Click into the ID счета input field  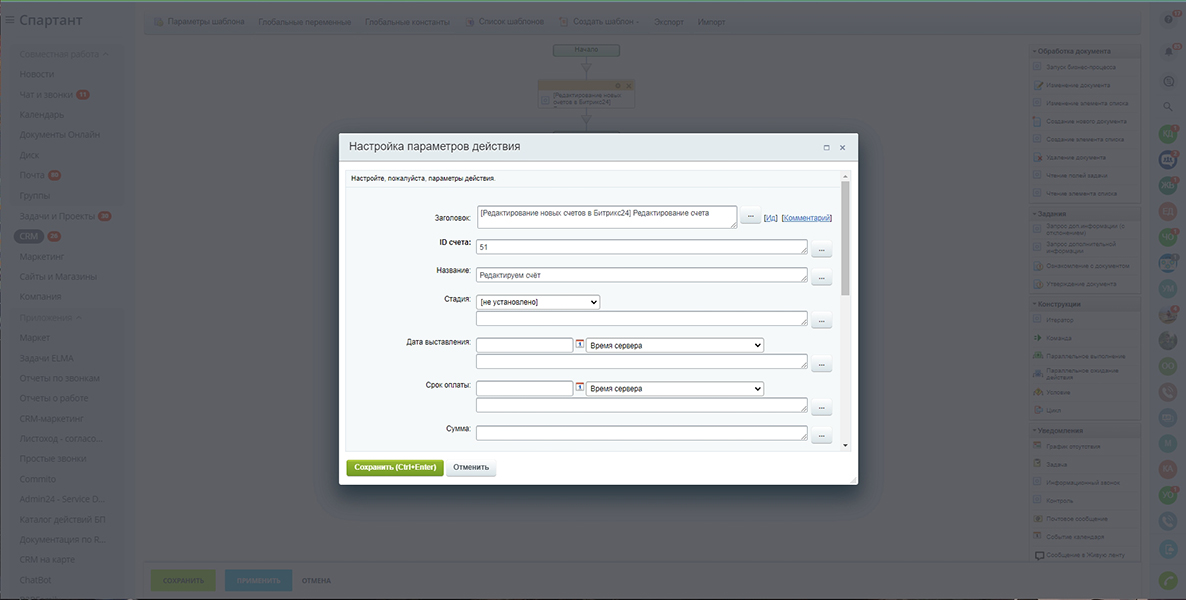641,246
